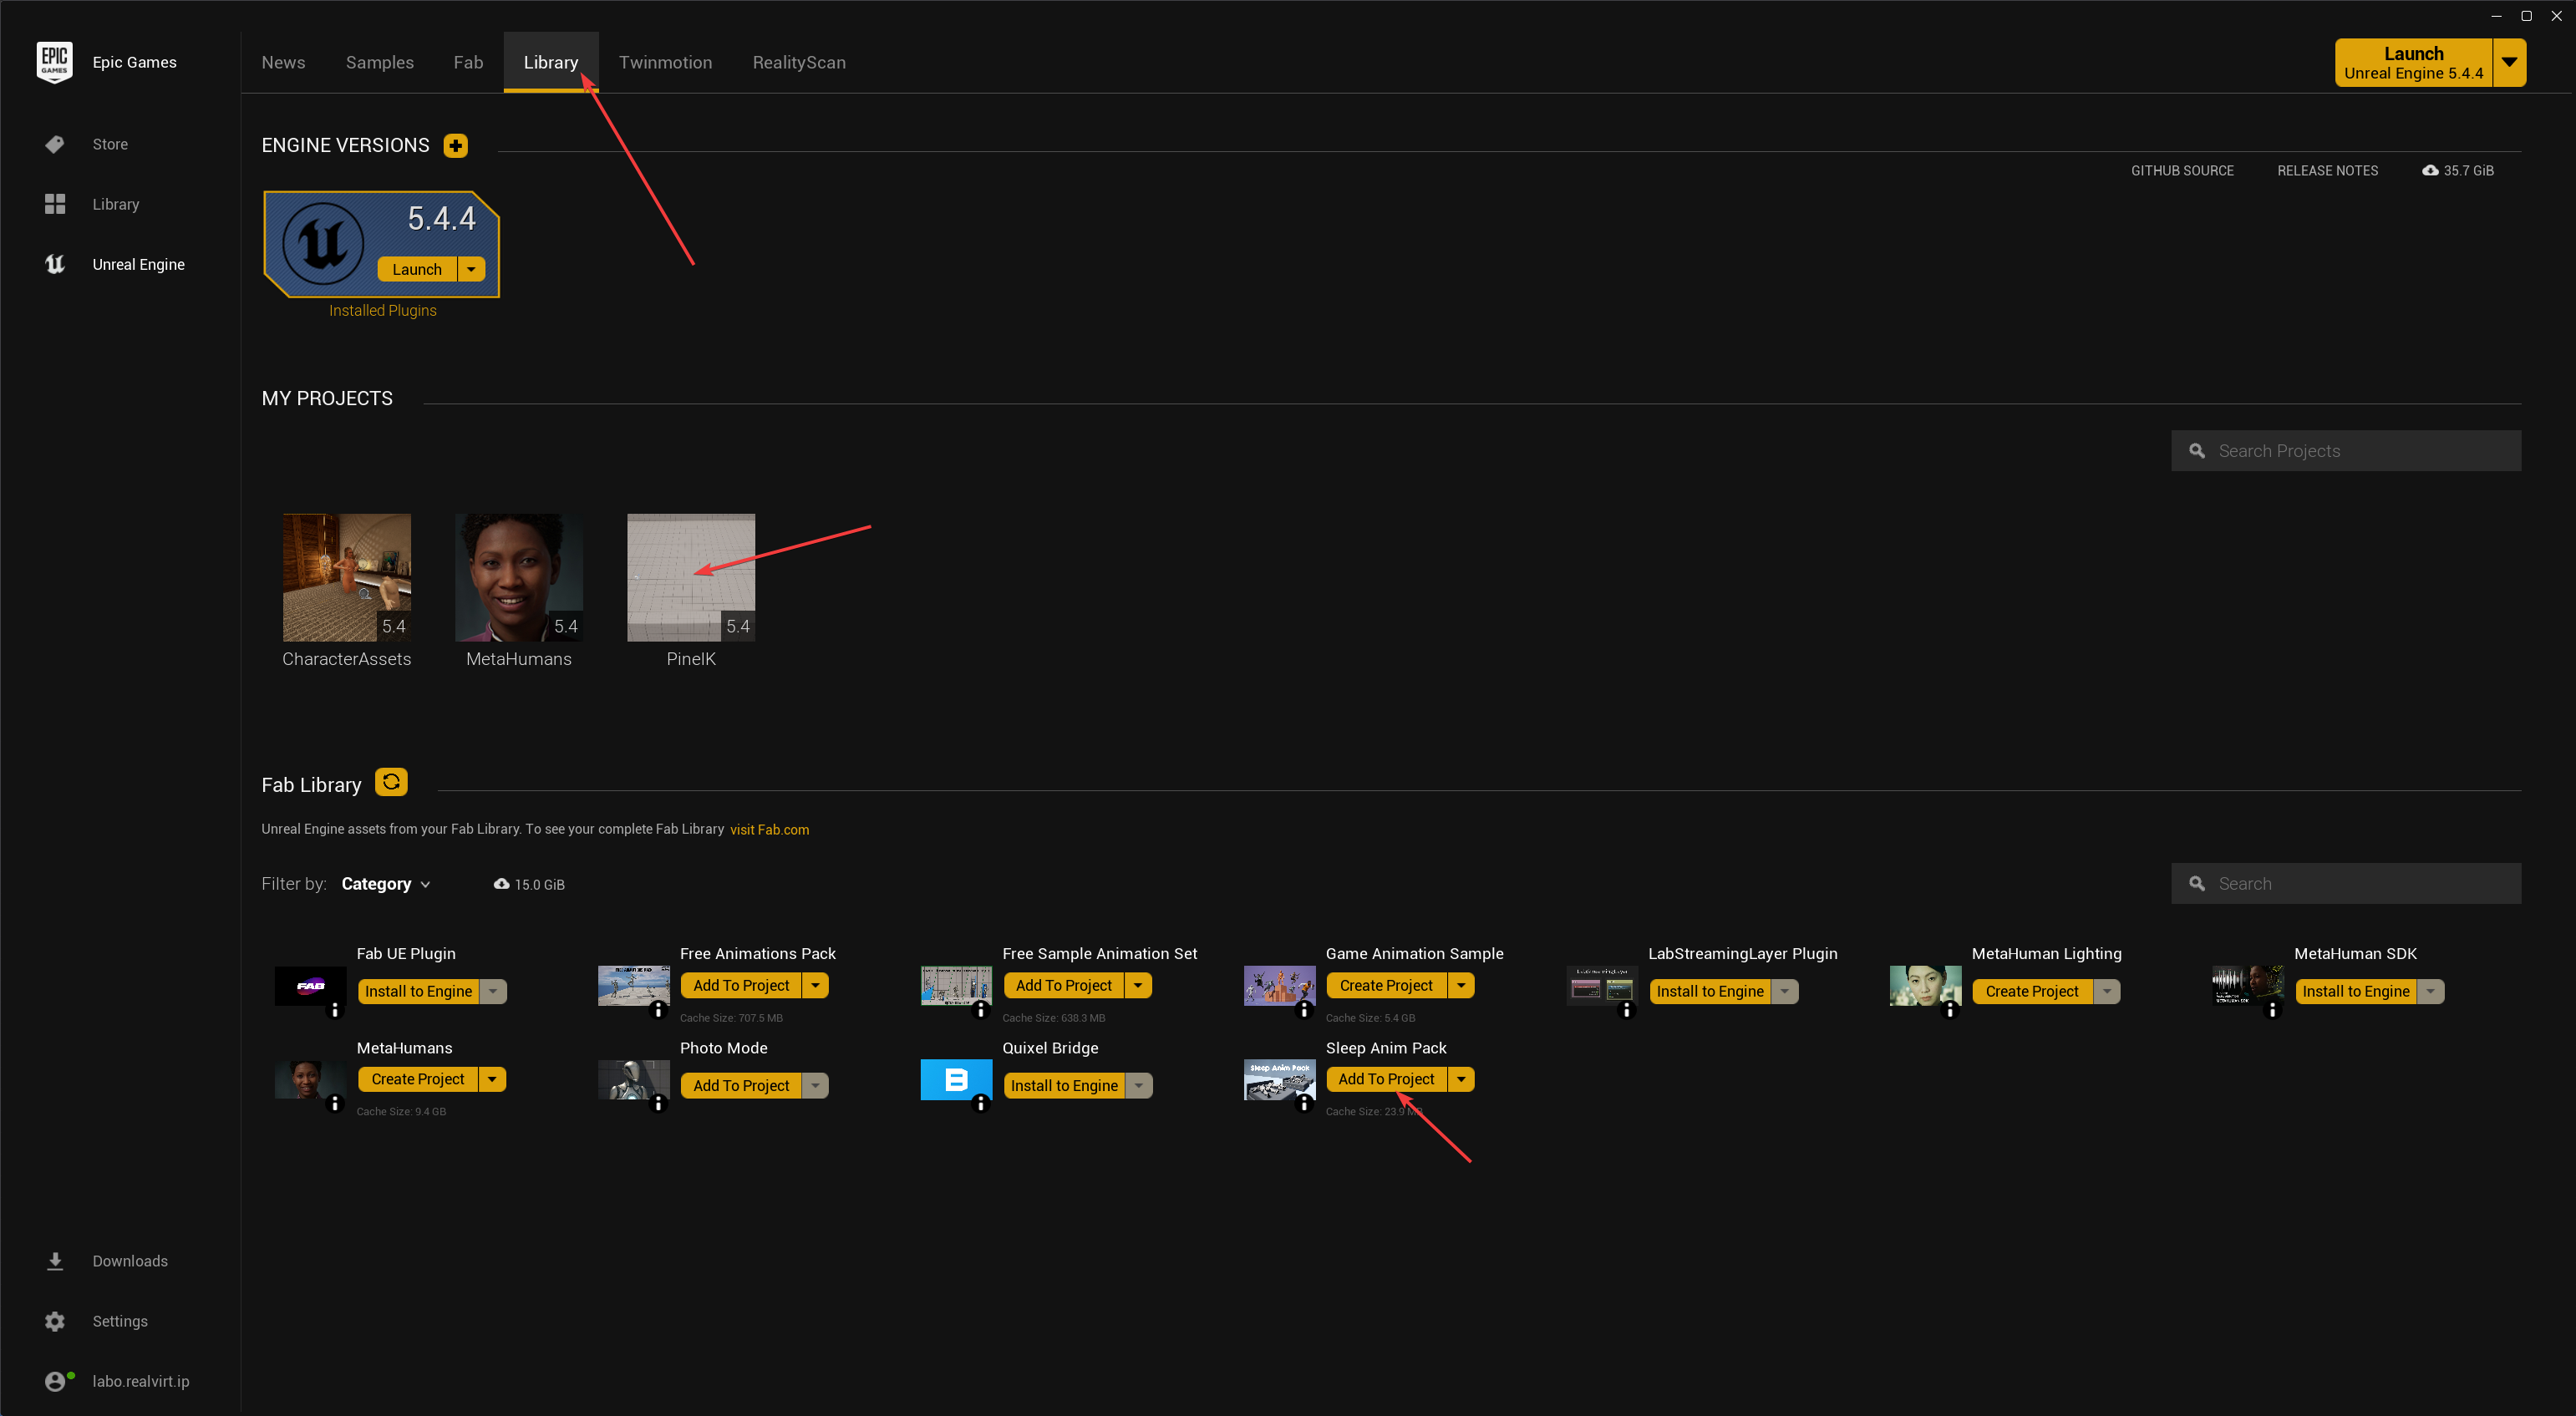
Task: Show info for MetaHuman Lighting
Action: (x=1950, y=1010)
